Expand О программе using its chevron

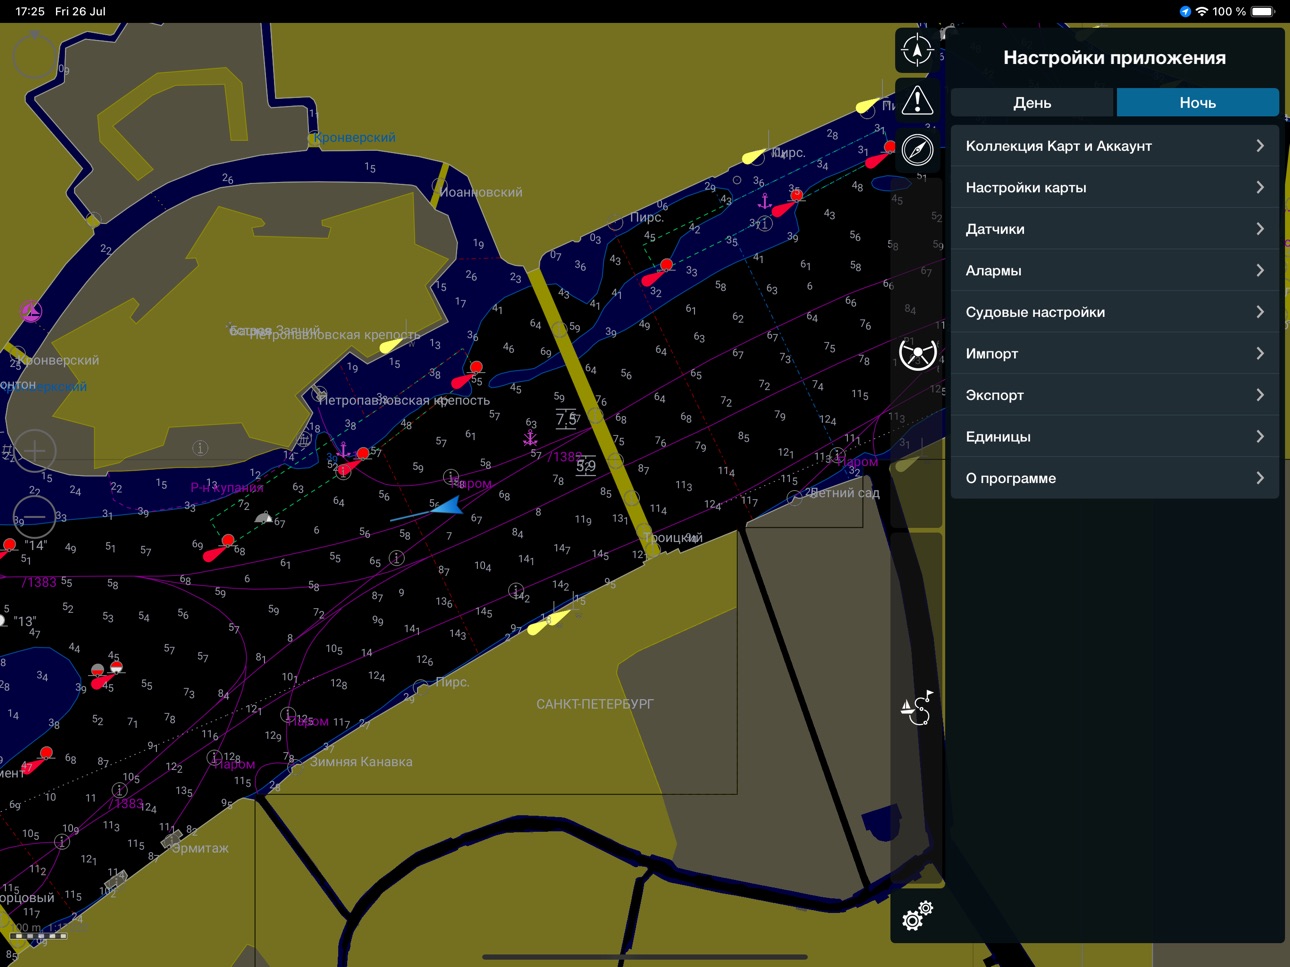(x=1260, y=478)
